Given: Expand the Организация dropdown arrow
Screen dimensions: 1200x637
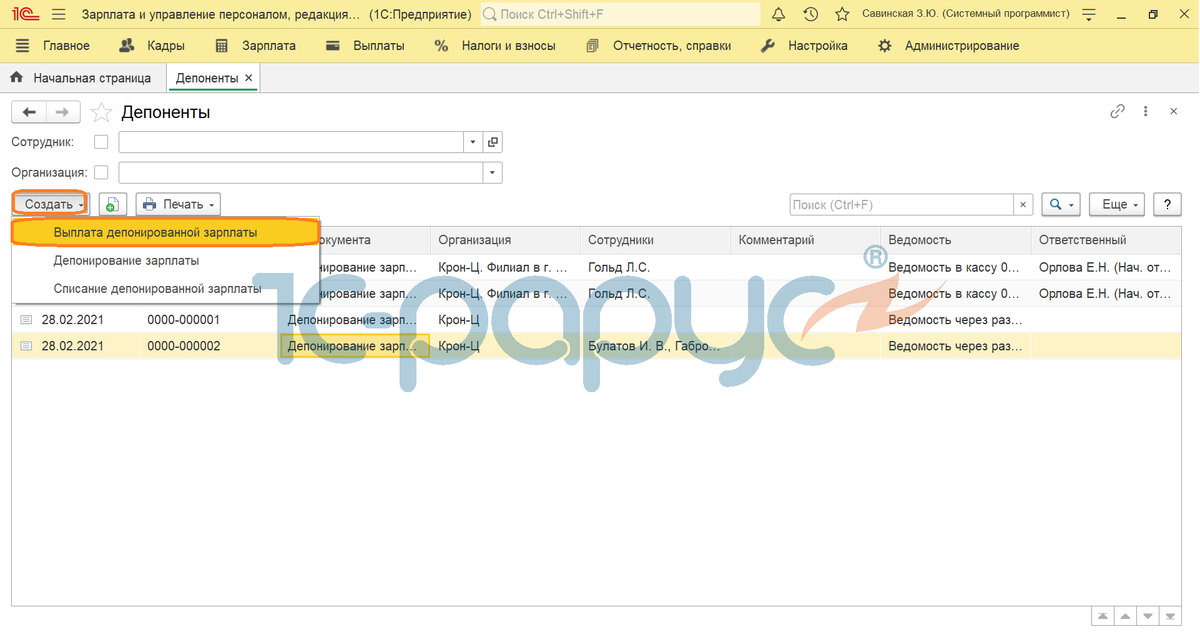Looking at the screenshot, I should pyautogui.click(x=492, y=172).
